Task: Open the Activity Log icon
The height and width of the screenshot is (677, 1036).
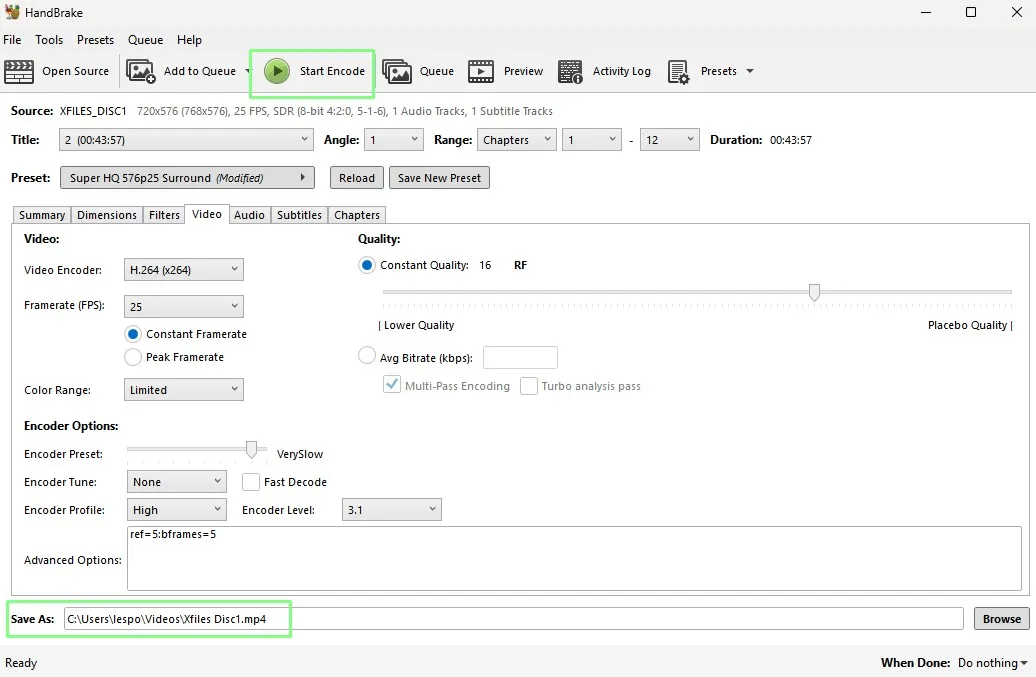Action: (x=570, y=71)
